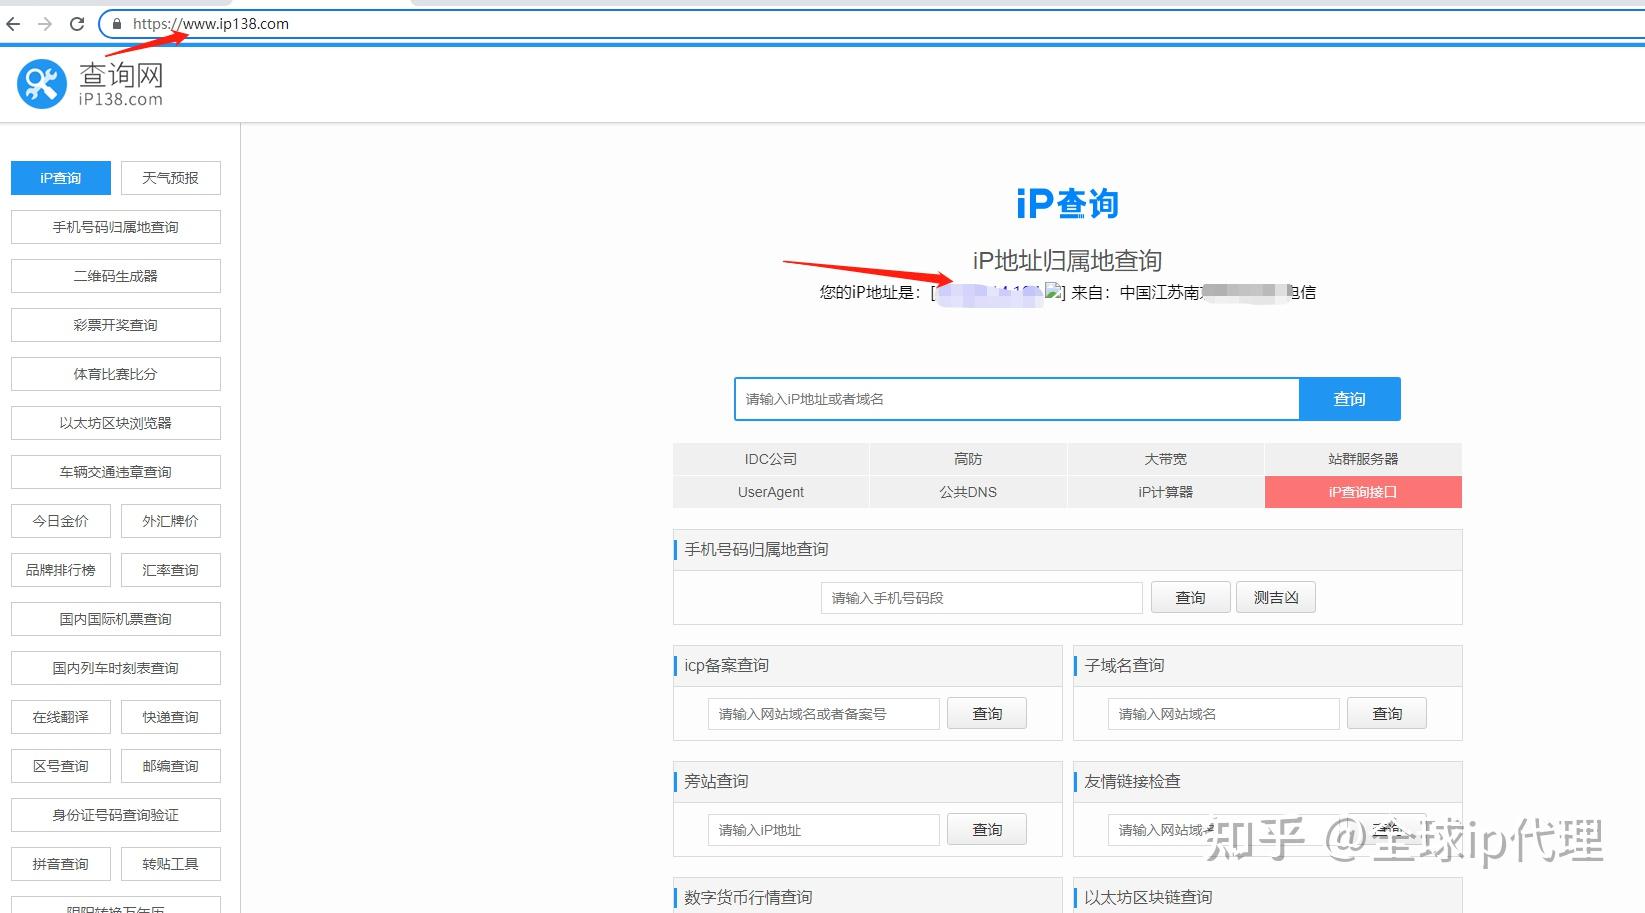Select the UserAgent category
The height and width of the screenshot is (913, 1645).
tap(770, 491)
